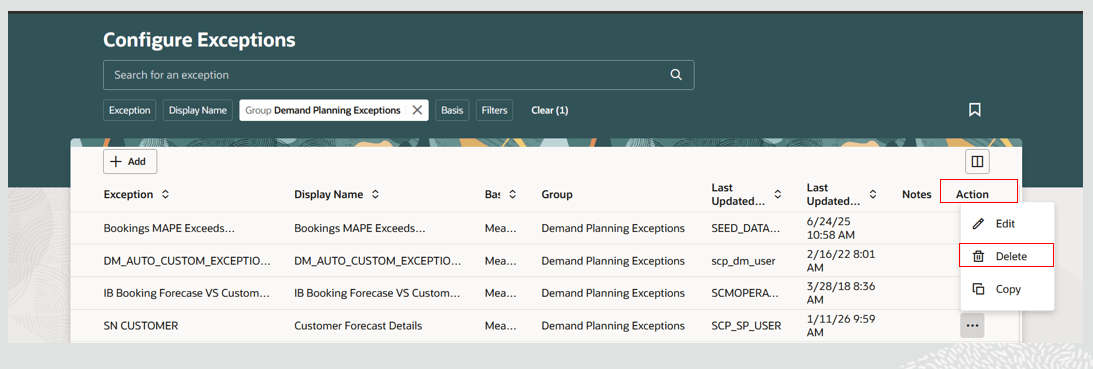
Task: Click the Copy icon in menu
Action: click(979, 289)
